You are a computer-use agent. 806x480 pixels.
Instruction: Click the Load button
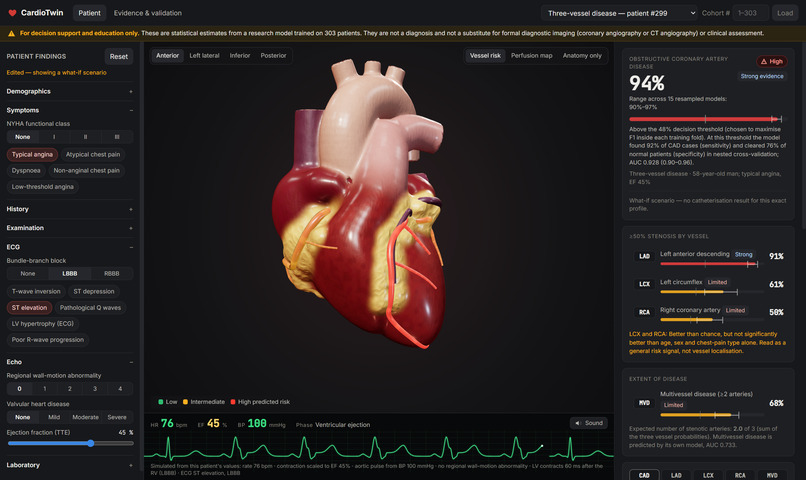784,13
